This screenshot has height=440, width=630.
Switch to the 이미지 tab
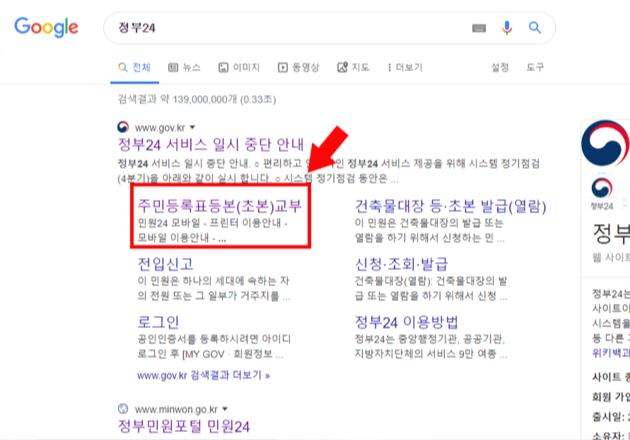[x=239, y=68]
